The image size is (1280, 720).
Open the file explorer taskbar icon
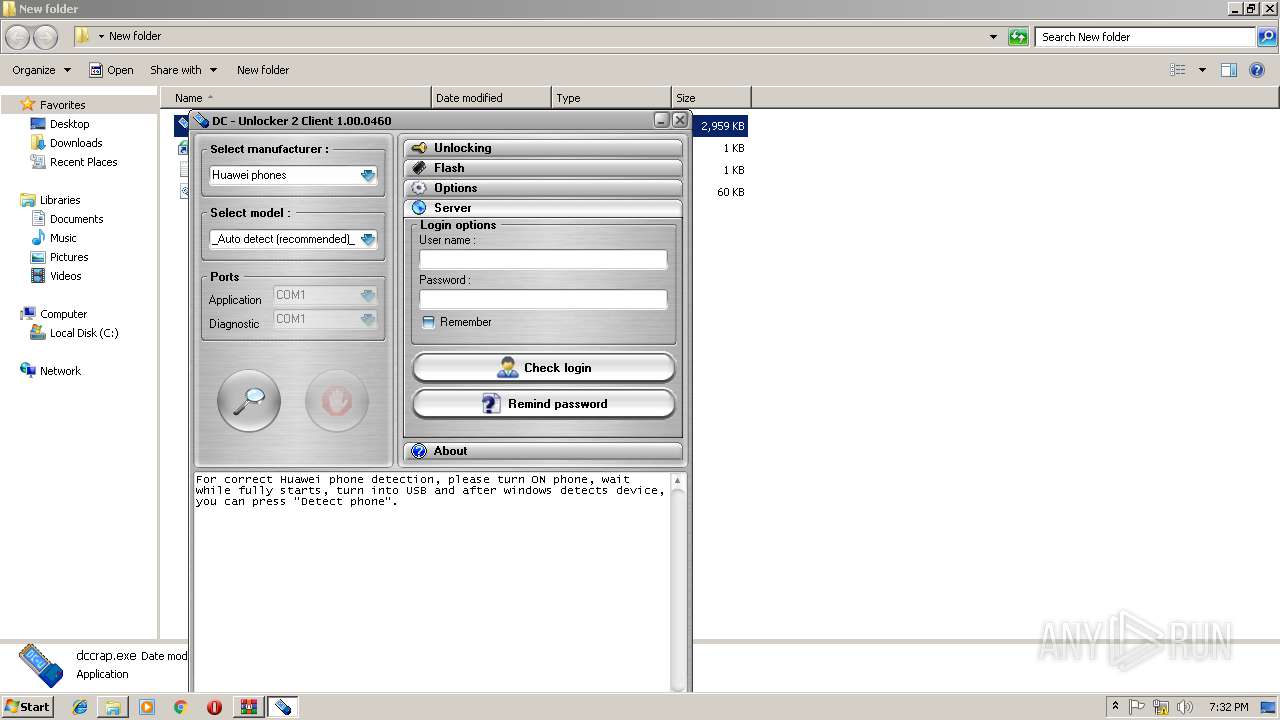tap(113, 707)
